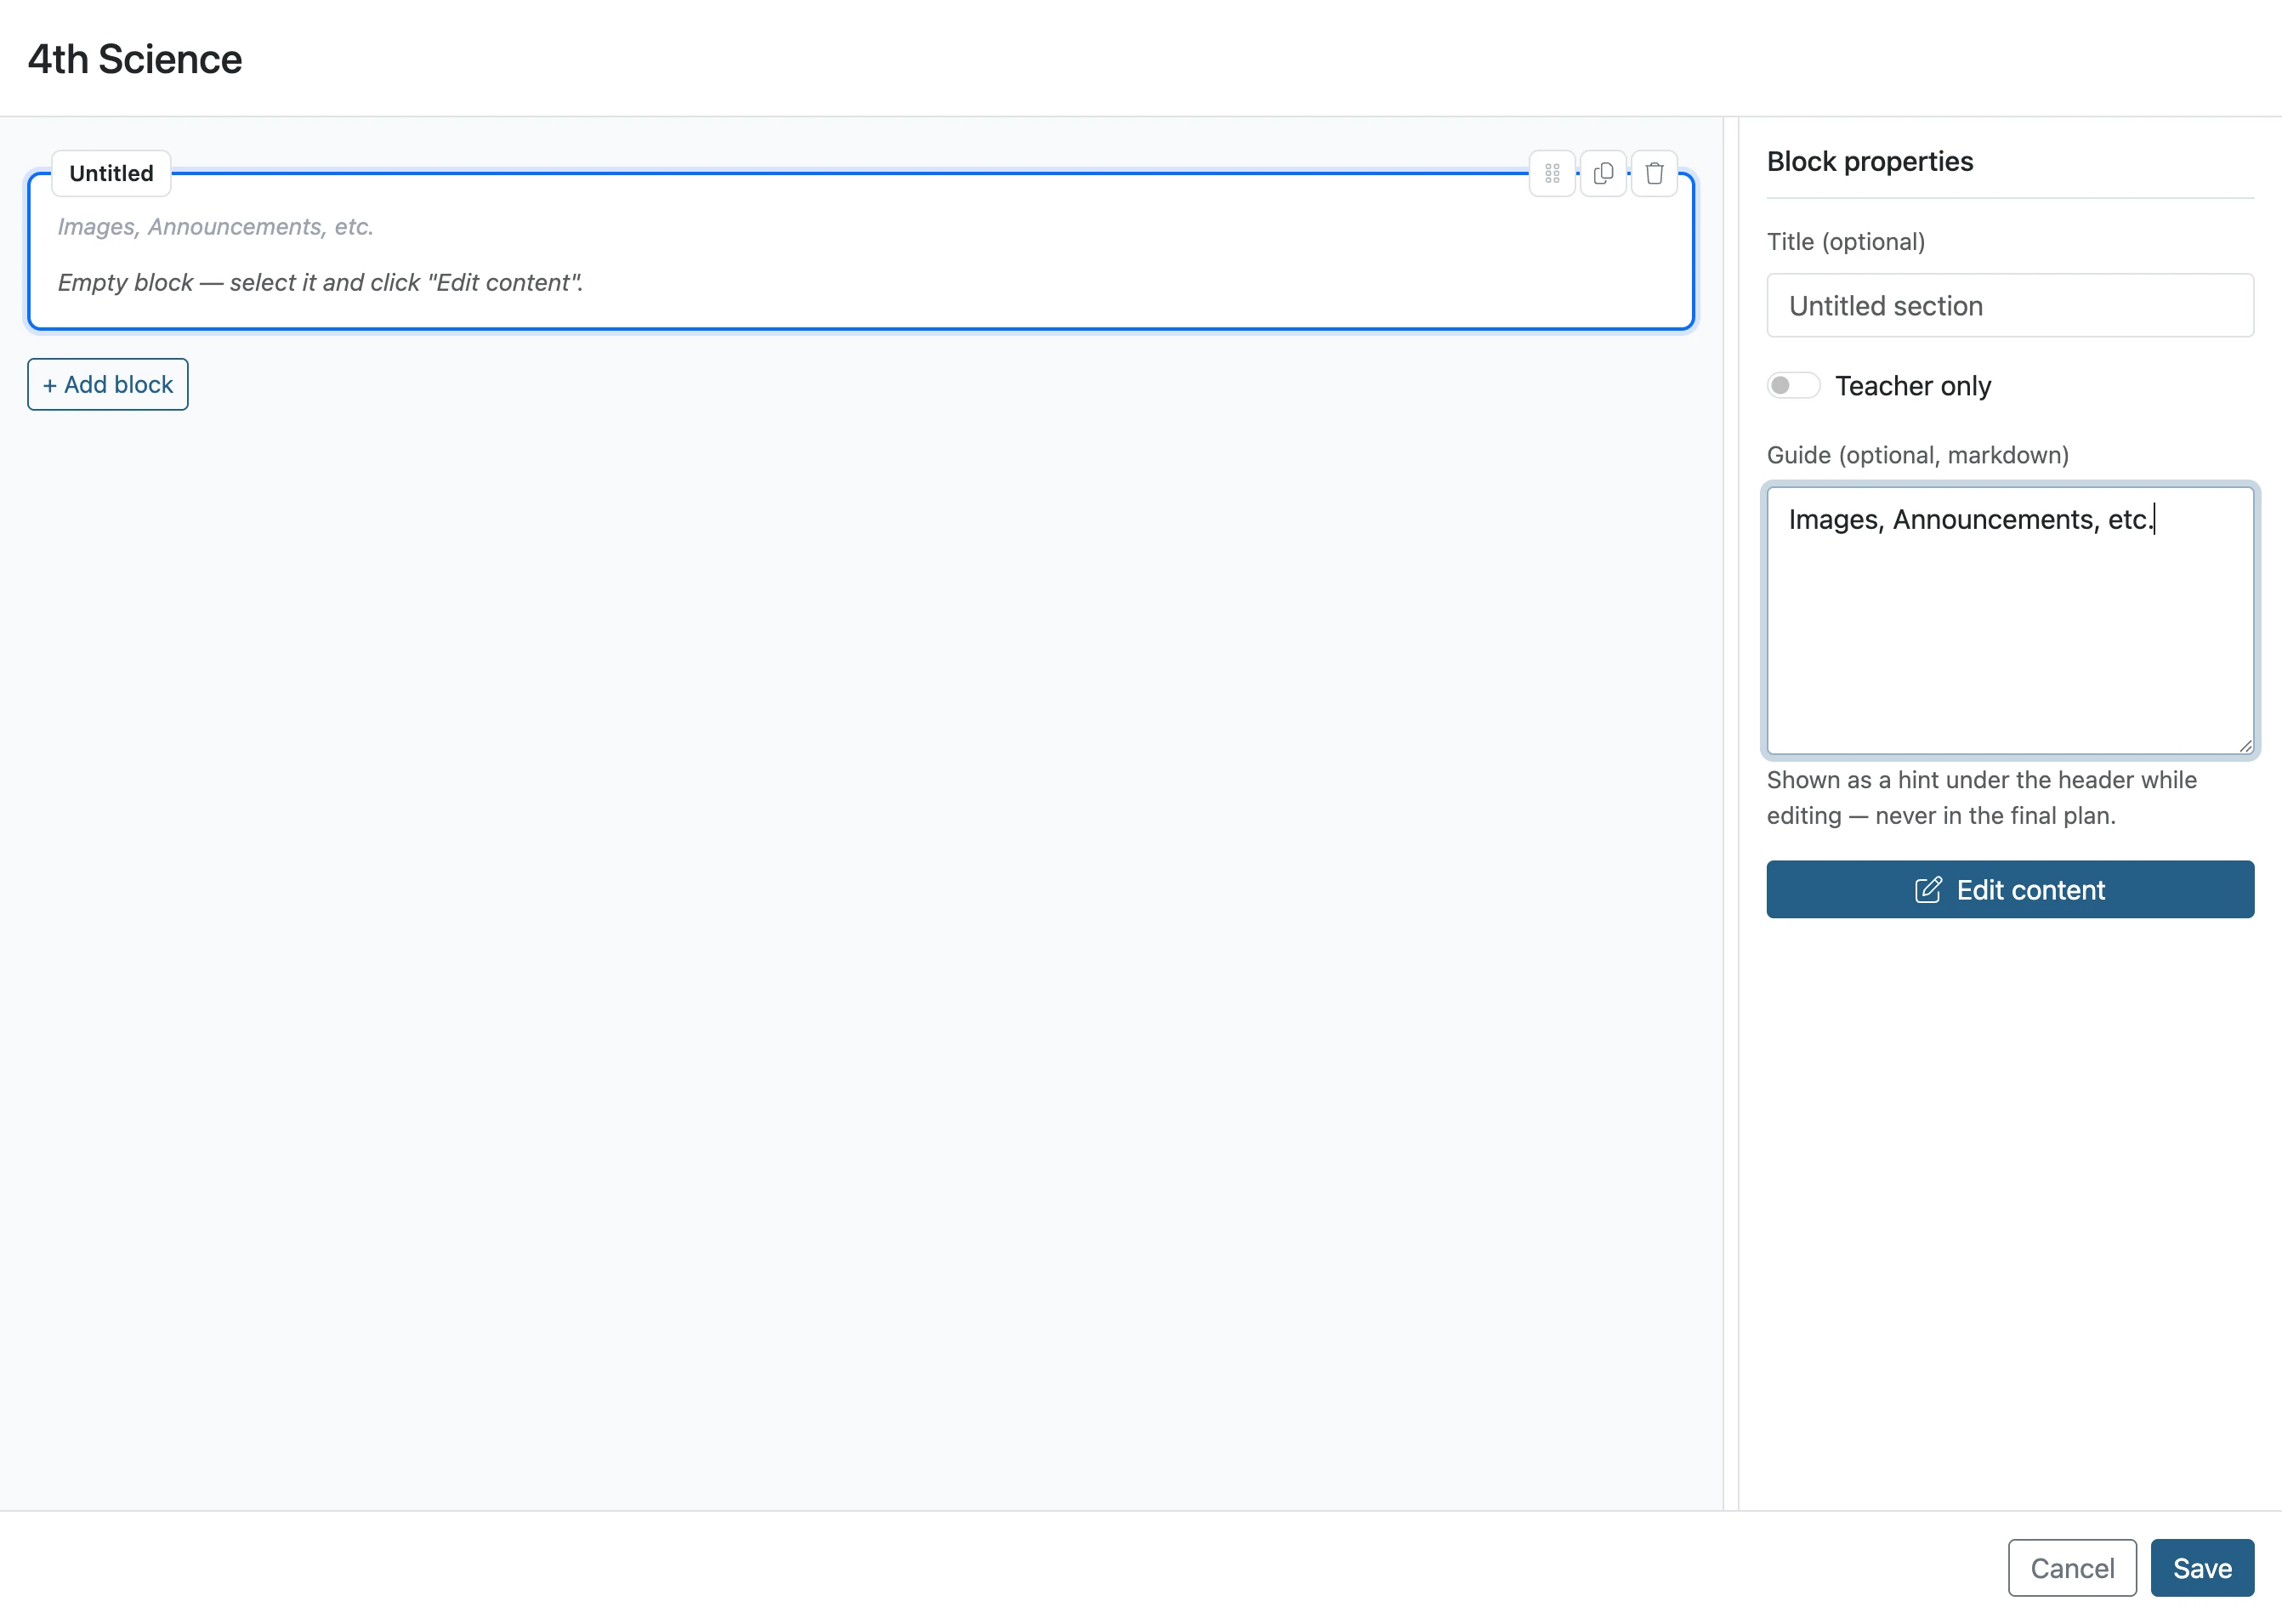The height and width of the screenshot is (1624, 2282).
Task: Focus the Title input showing Untitled section
Action: pos(2010,306)
